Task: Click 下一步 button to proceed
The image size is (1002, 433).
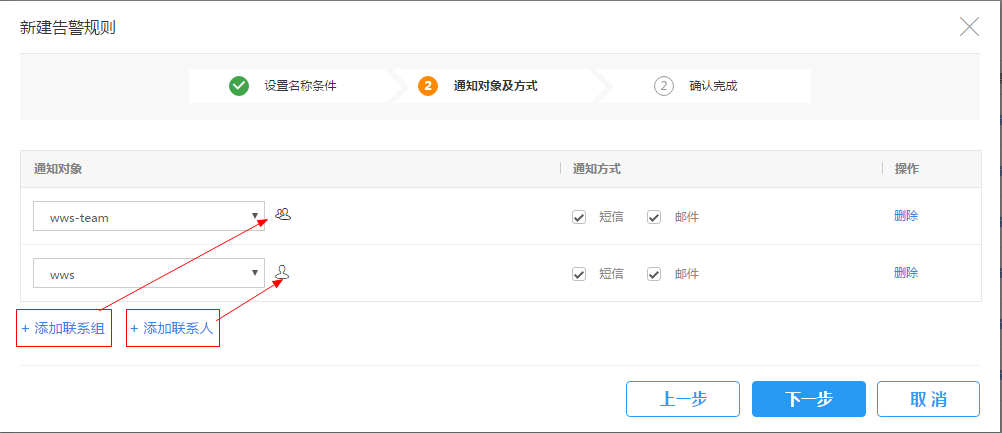Action: [808, 399]
